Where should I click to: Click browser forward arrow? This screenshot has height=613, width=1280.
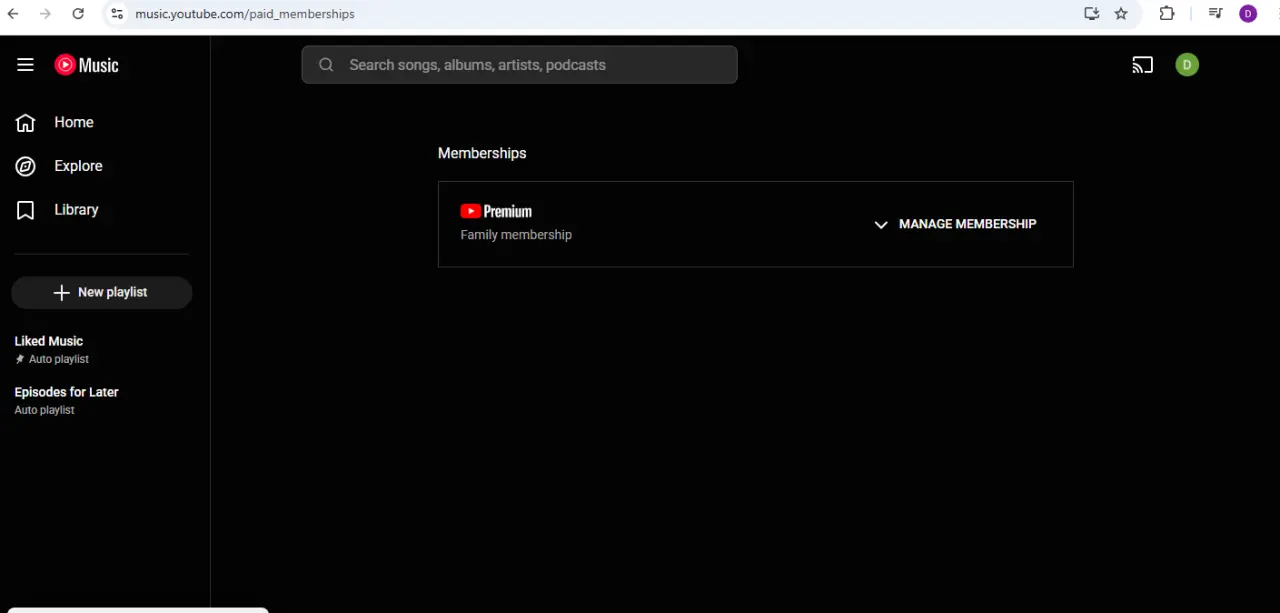(45, 14)
